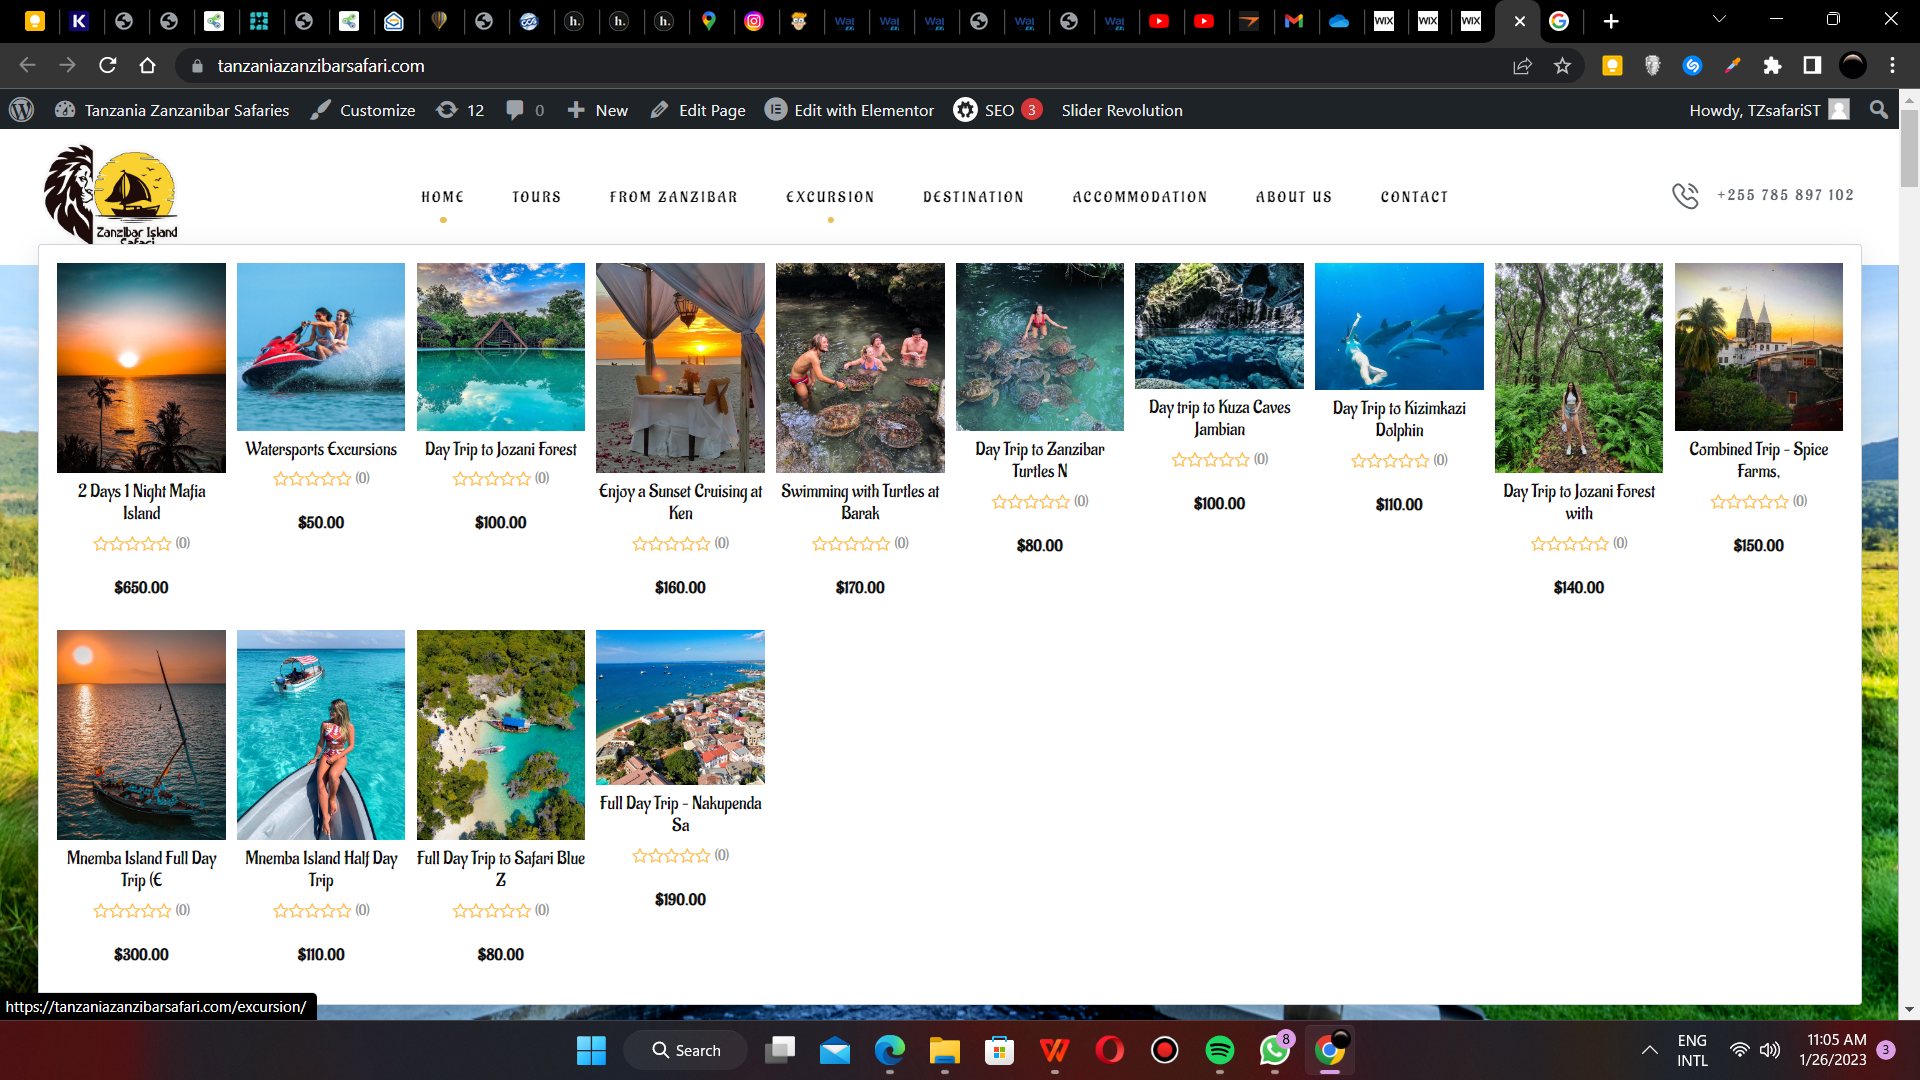
Task: Open the EXCURSION menu item
Action: pyautogui.click(x=830, y=197)
